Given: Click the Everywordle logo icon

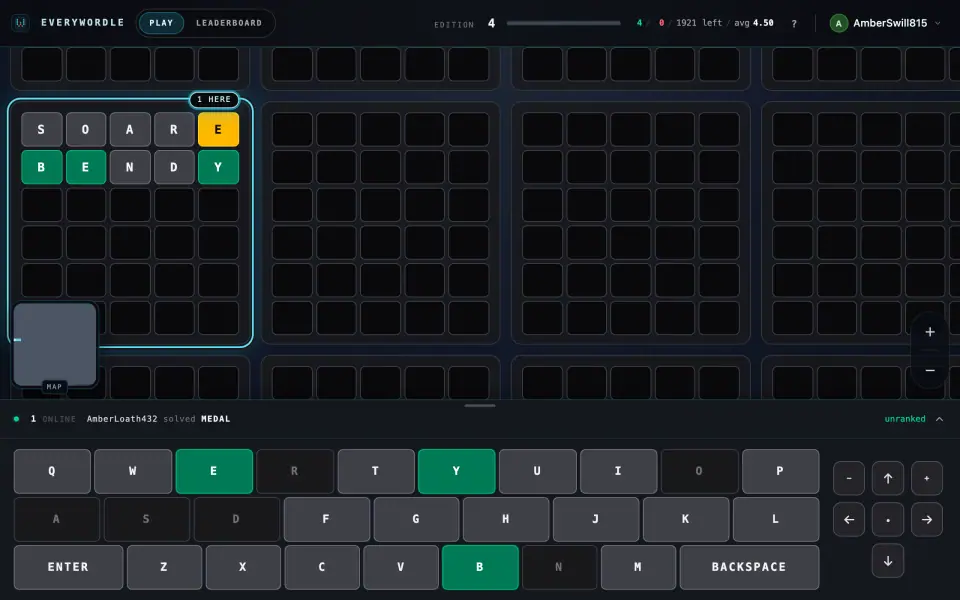Looking at the screenshot, I should pos(21,23).
